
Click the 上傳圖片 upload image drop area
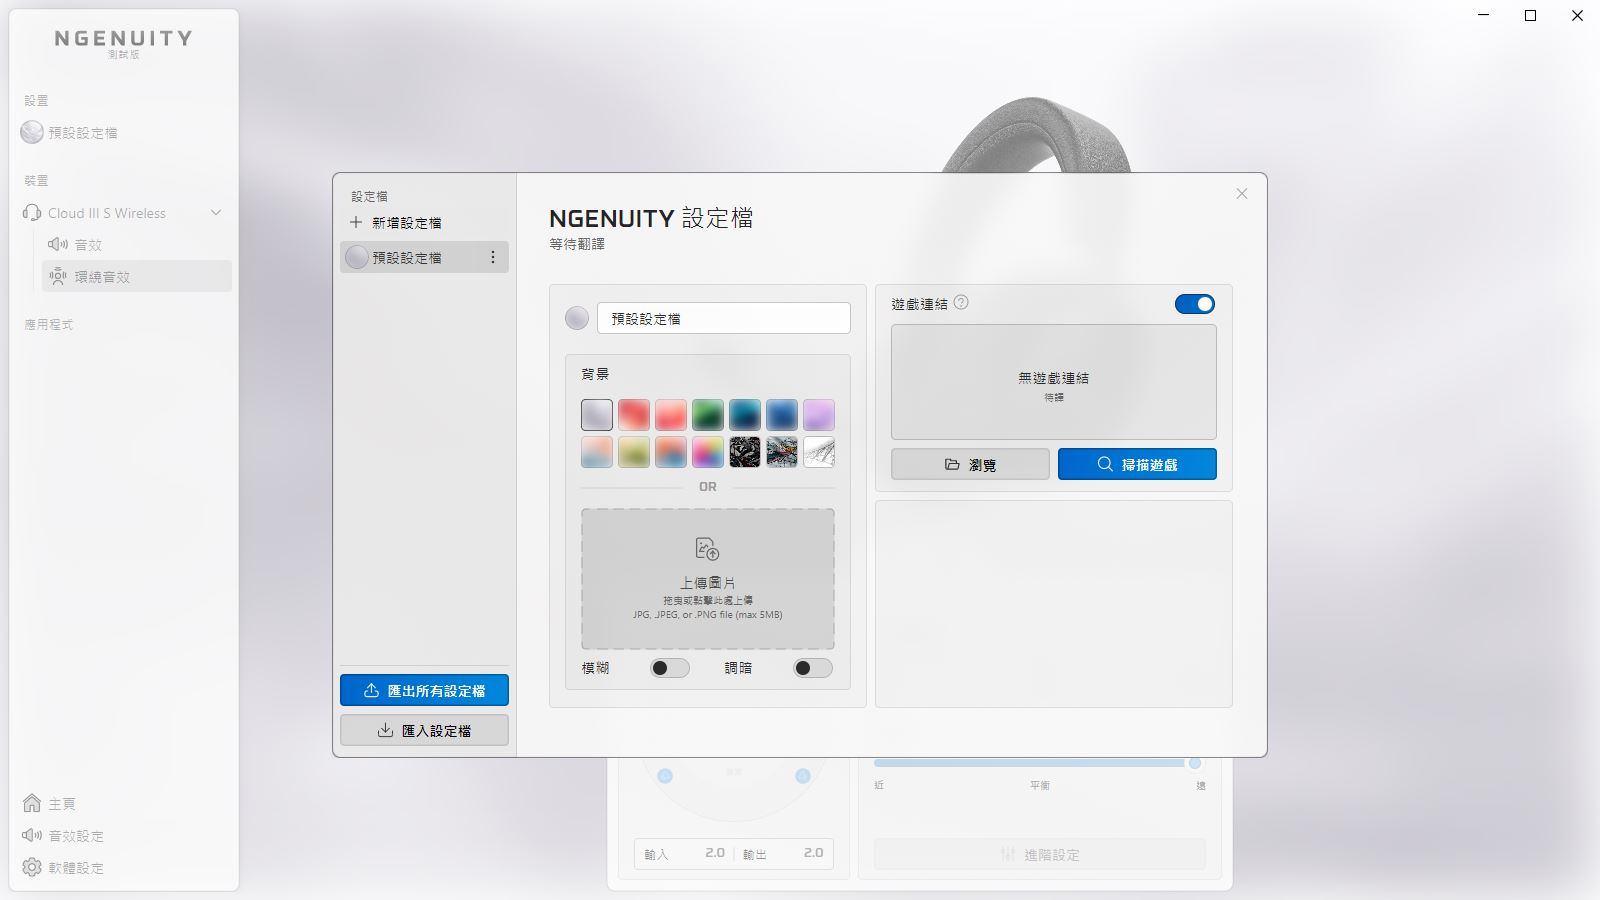tap(708, 579)
